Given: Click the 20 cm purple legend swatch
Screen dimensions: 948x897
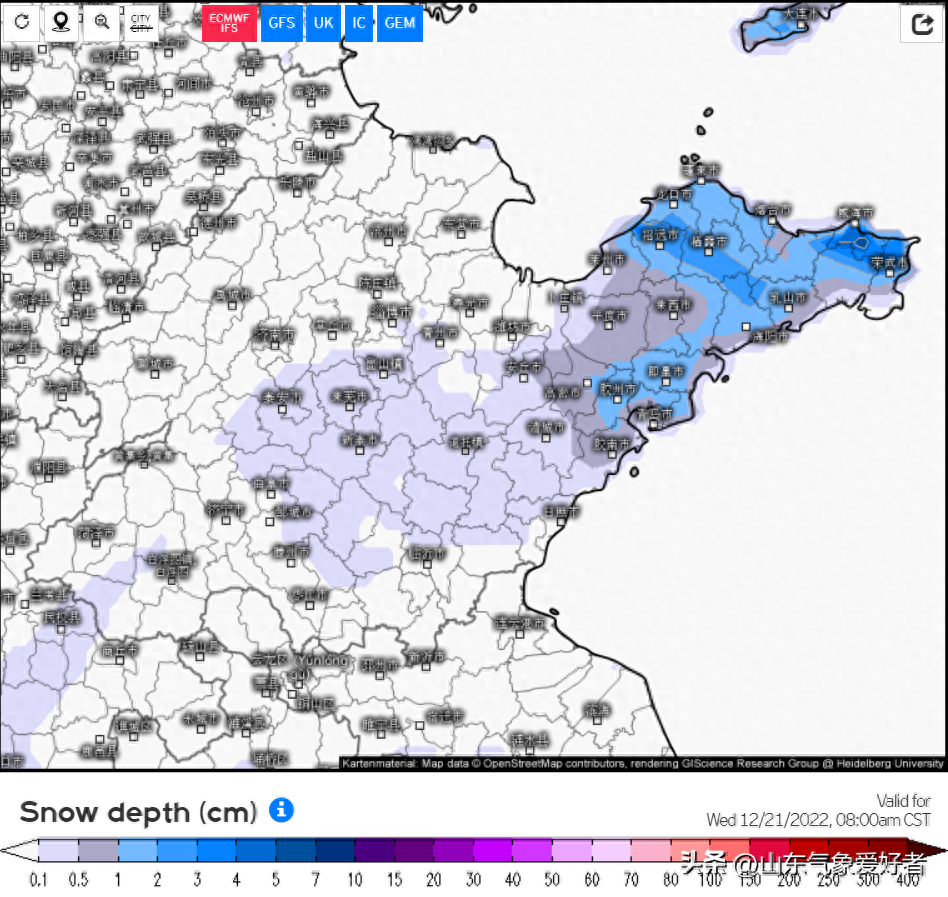Looking at the screenshot, I should pyautogui.click(x=452, y=851).
